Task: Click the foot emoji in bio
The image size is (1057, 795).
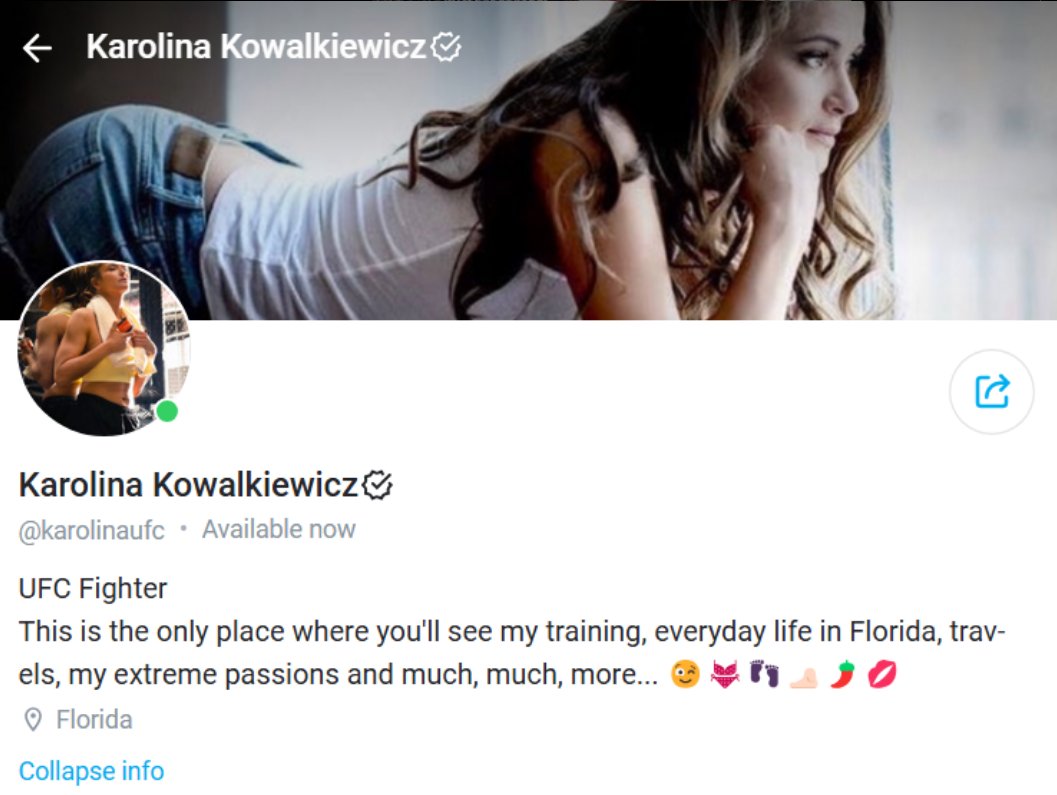Action: pos(804,676)
